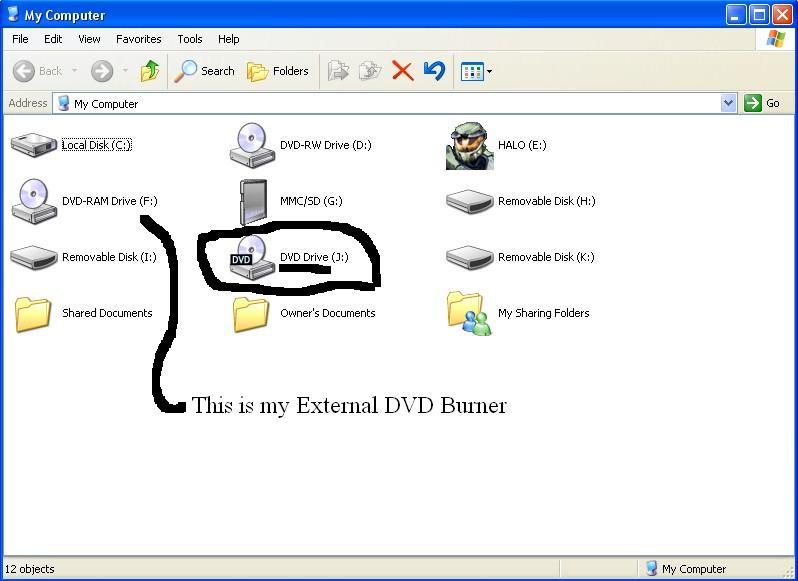Select the Removable Disk (H:) icon
The width and height of the screenshot is (798, 581).
tap(470, 201)
